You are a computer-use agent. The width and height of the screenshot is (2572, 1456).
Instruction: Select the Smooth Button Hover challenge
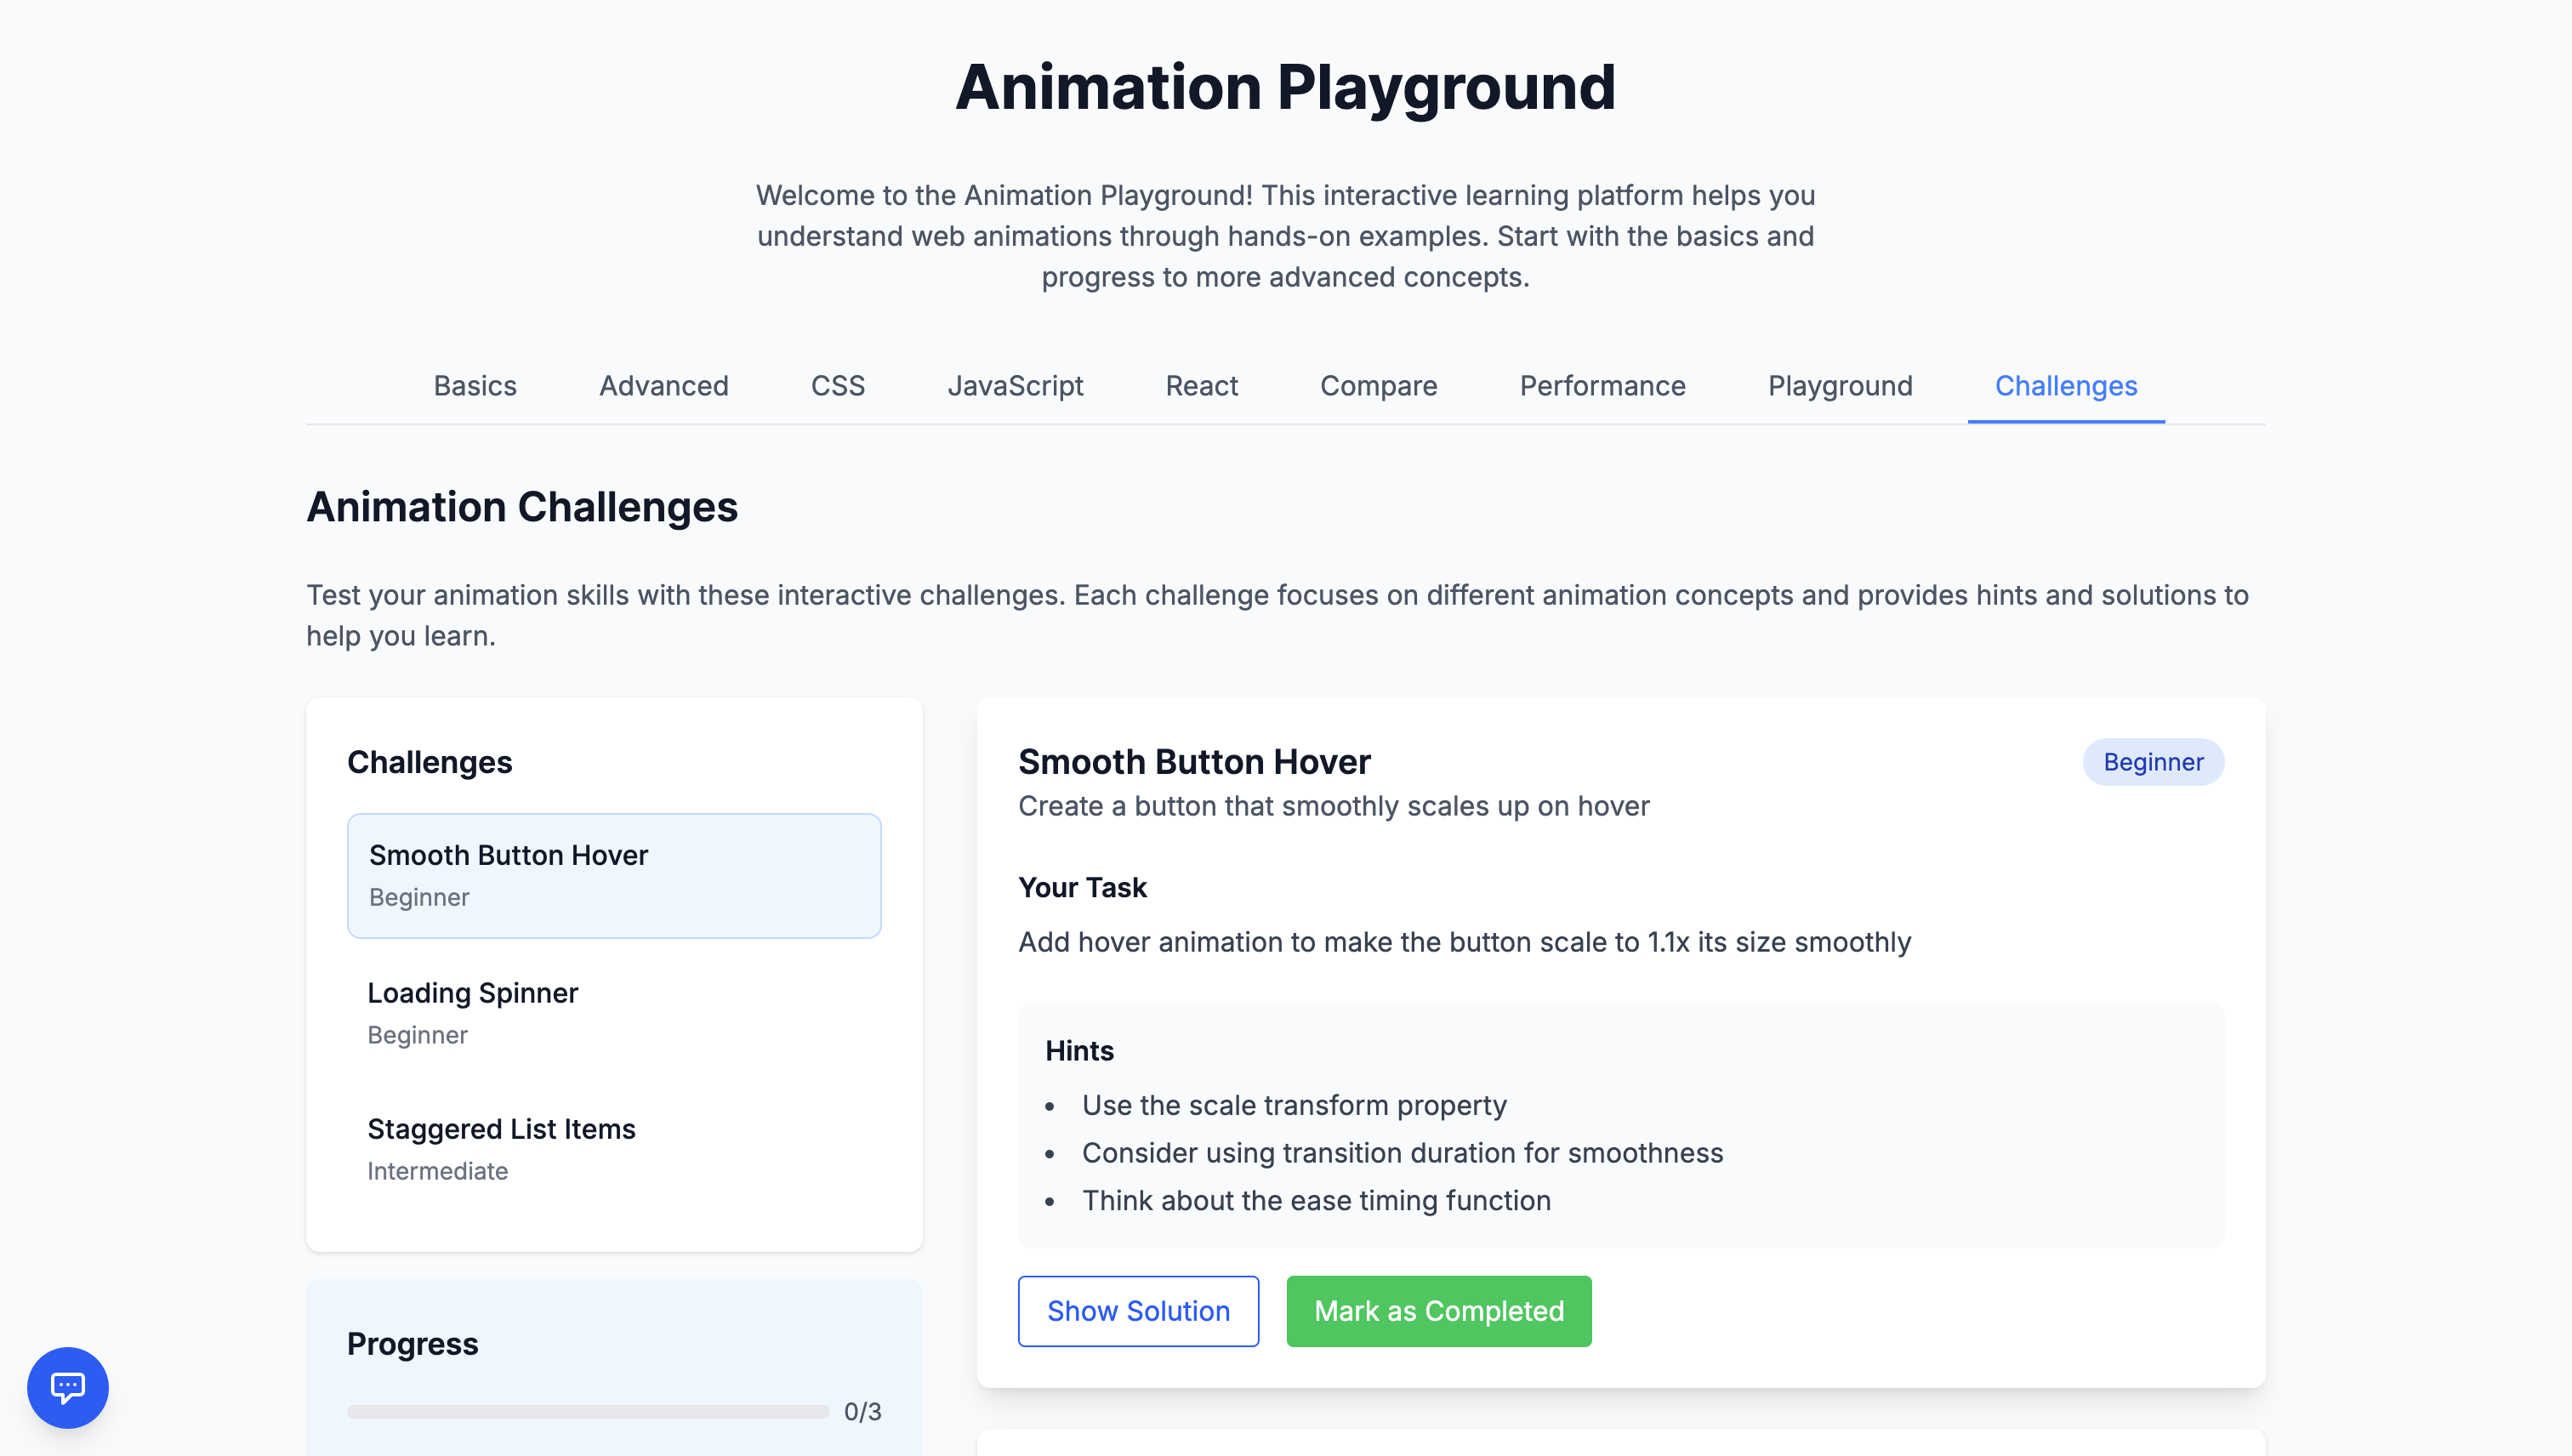(613, 875)
